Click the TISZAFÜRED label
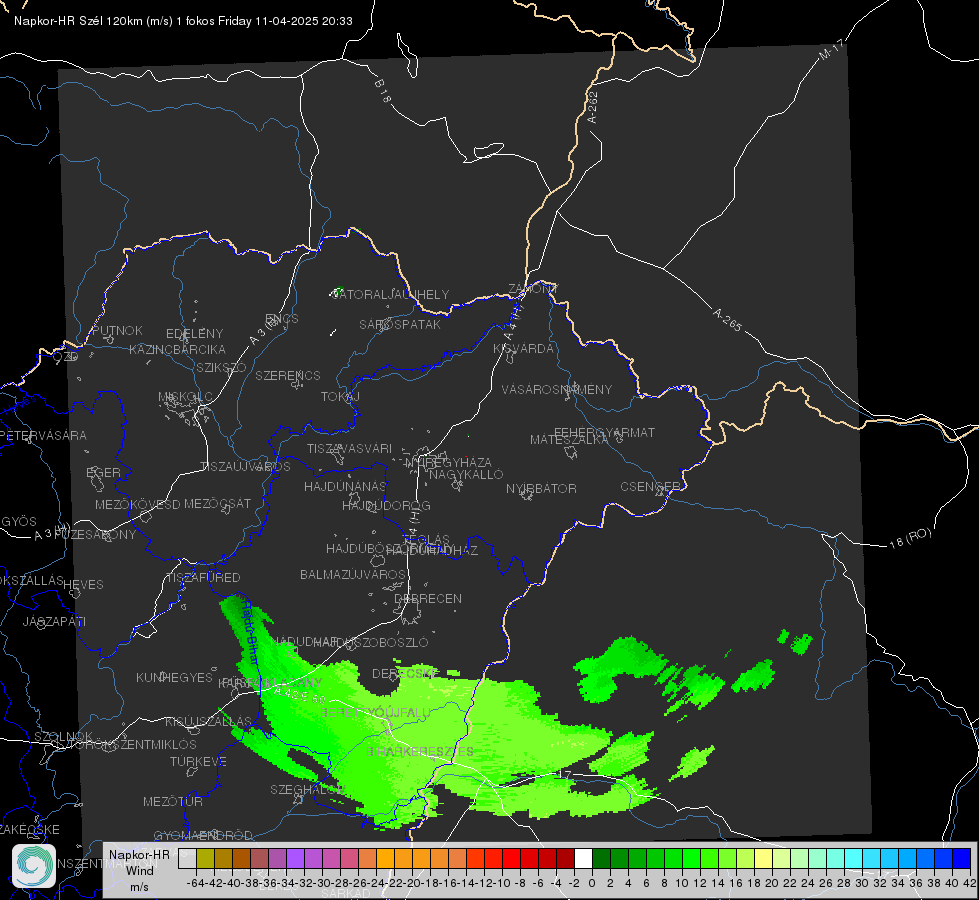The width and height of the screenshot is (979, 900). [203, 577]
